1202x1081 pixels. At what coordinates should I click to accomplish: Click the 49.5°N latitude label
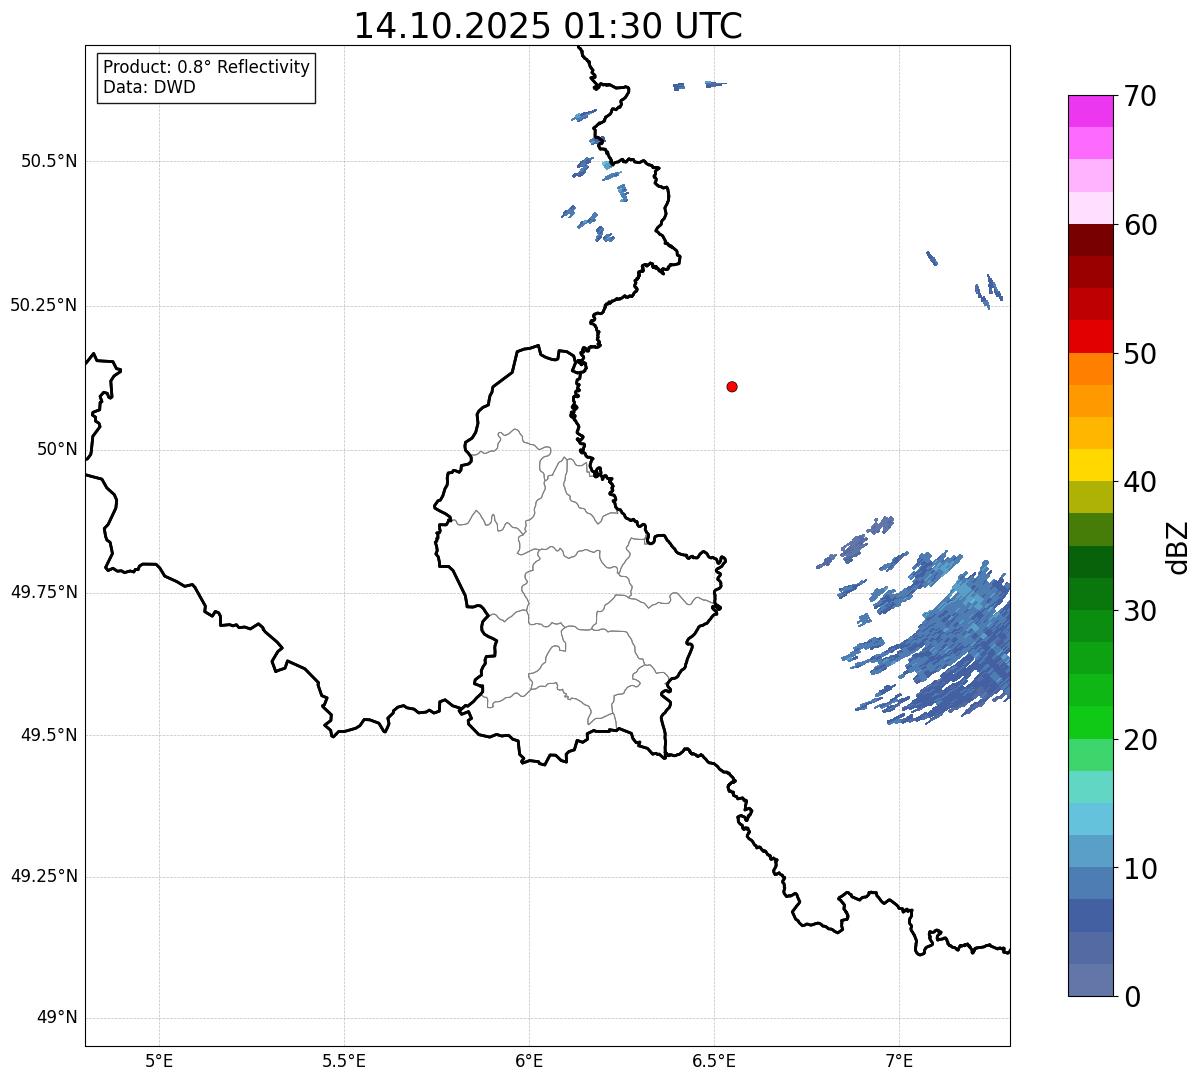point(49,735)
